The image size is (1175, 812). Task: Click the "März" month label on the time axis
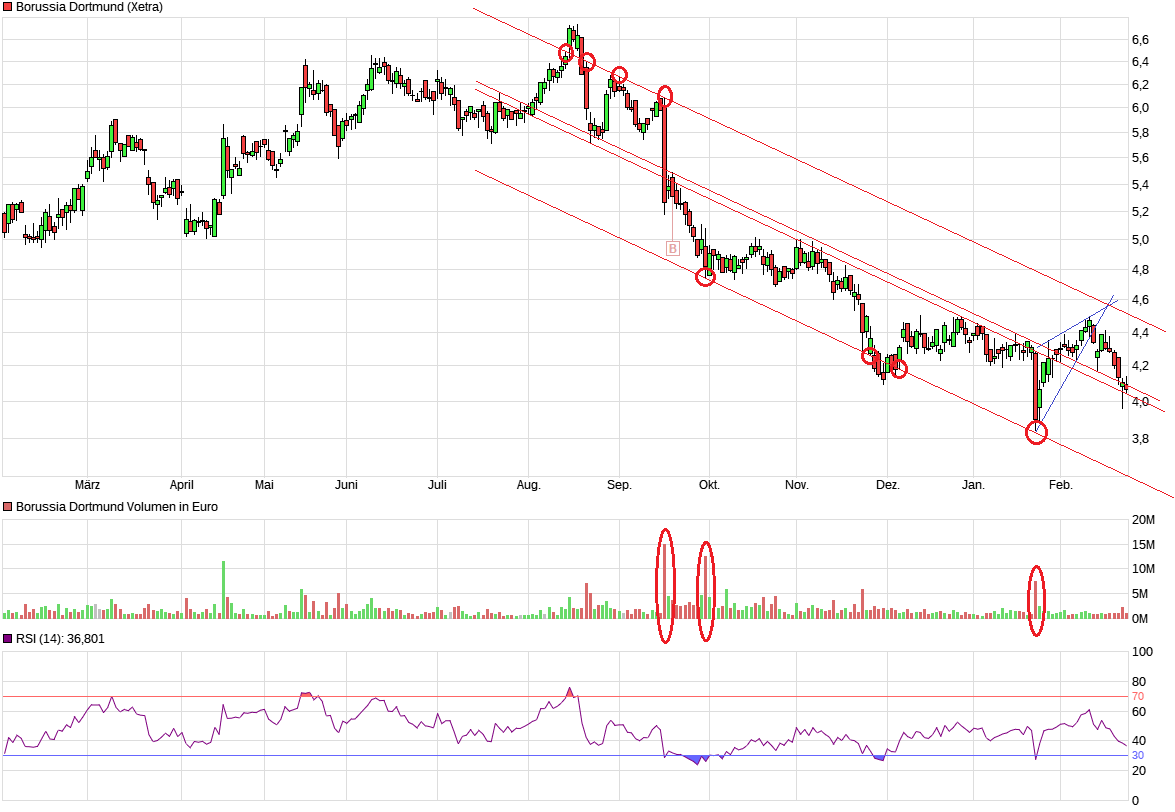coord(88,485)
